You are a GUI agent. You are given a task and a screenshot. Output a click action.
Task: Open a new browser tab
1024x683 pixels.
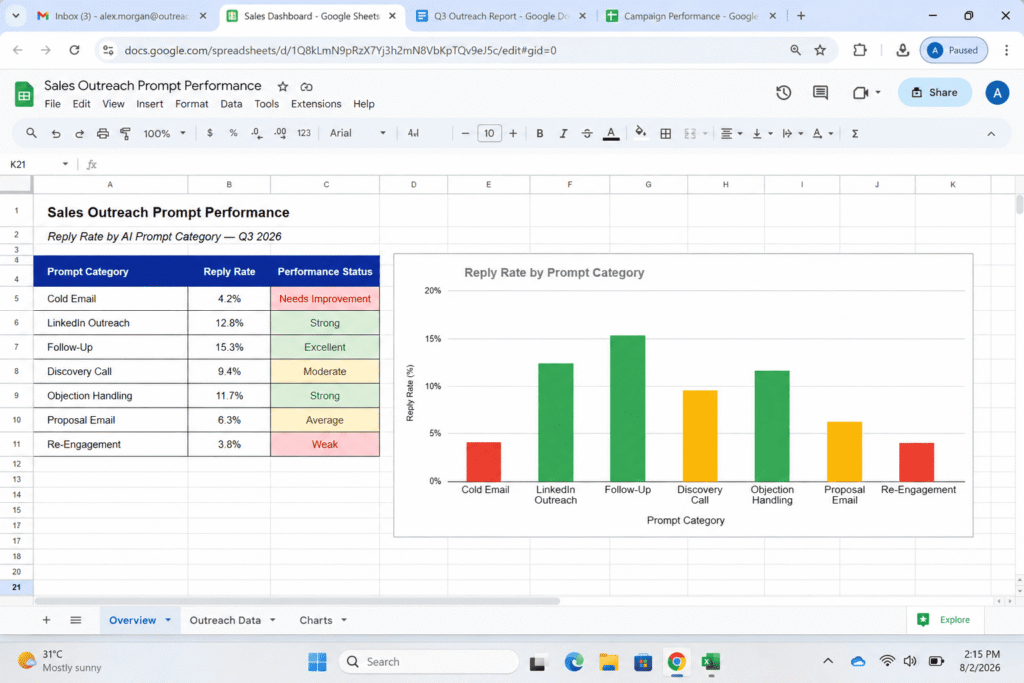(x=801, y=16)
